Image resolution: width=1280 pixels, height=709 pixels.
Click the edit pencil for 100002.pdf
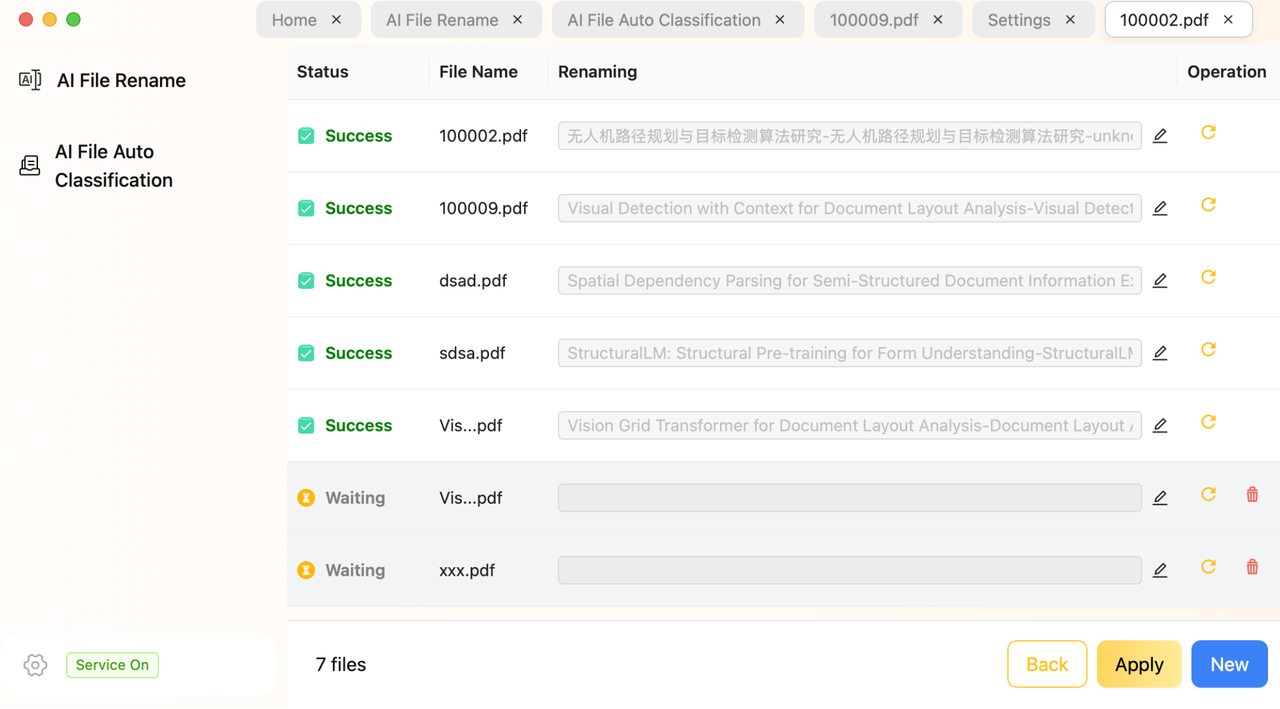[1160, 136]
